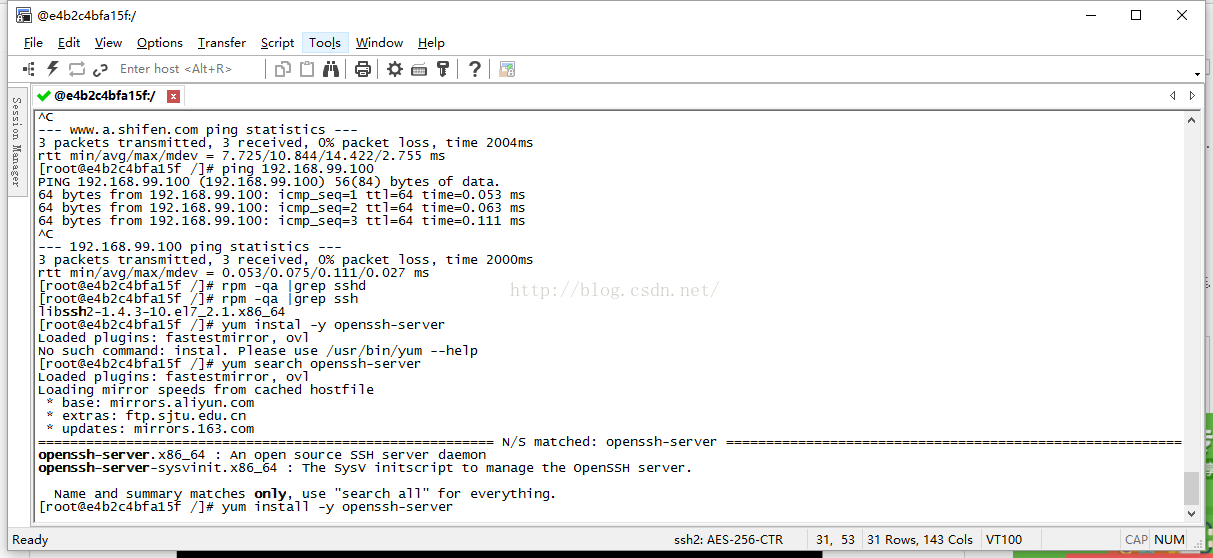This screenshot has width=1213, height=558.
Task: Click the Reconnect arrows icon
Action: point(77,69)
